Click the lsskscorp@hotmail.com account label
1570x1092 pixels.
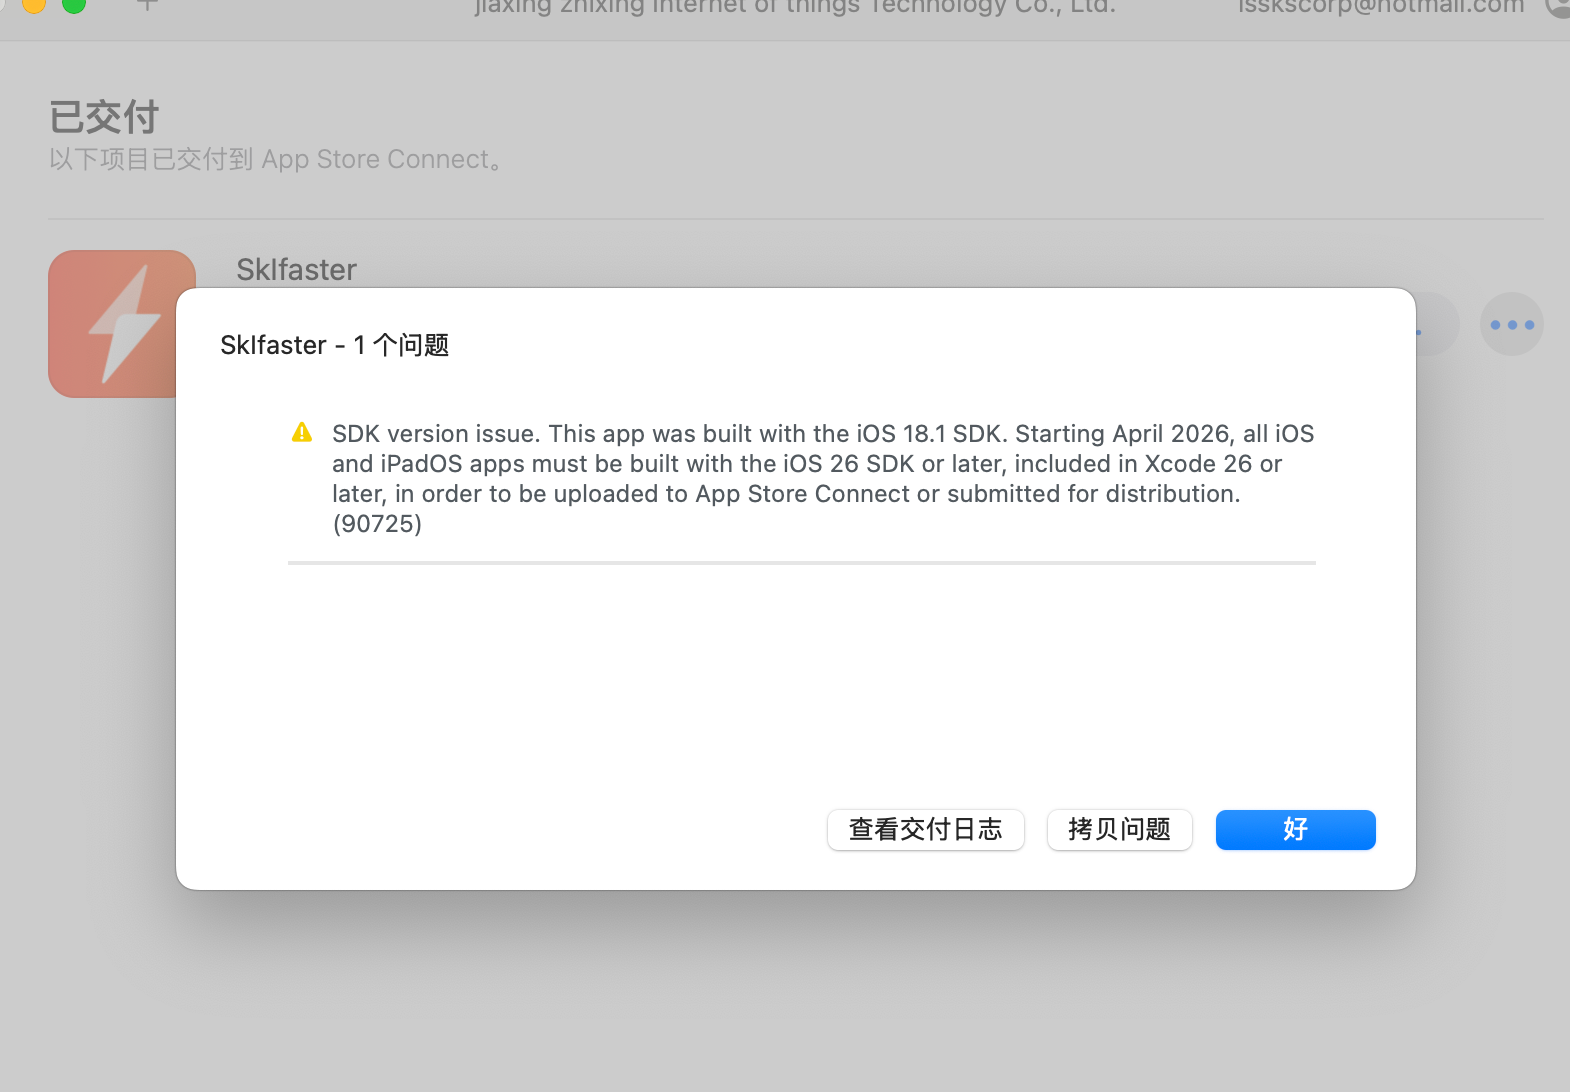tap(1380, 7)
